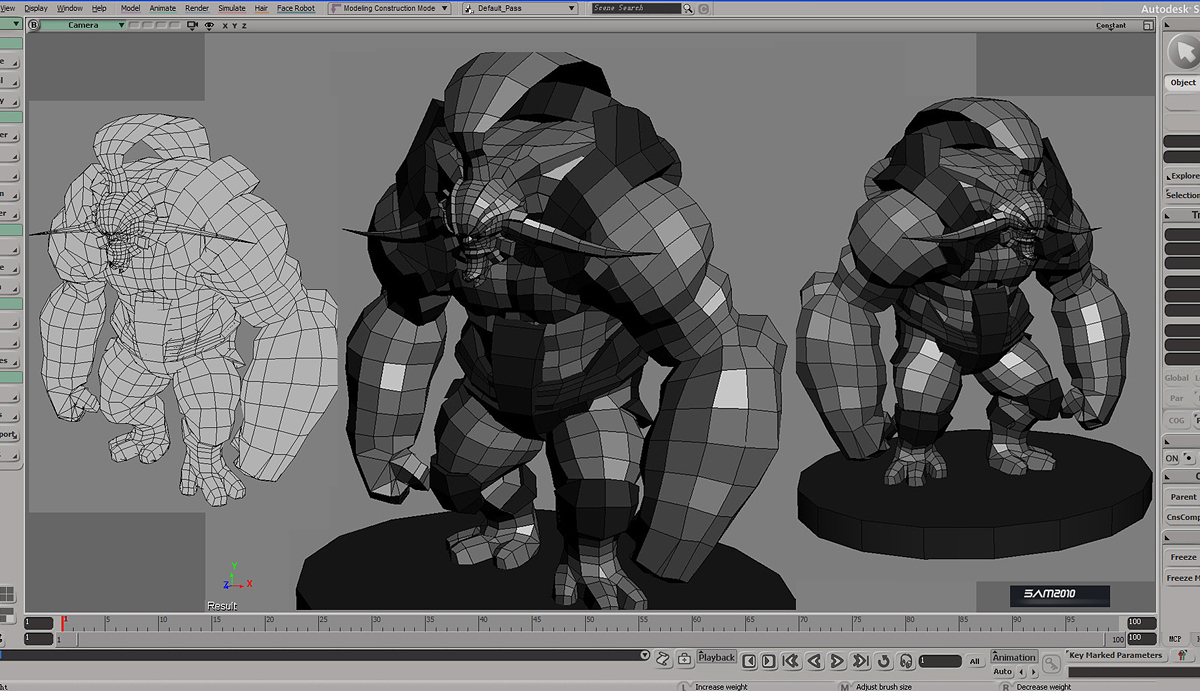This screenshot has height=691, width=1200.
Task: Jump to last frame
Action: click(860, 661)
